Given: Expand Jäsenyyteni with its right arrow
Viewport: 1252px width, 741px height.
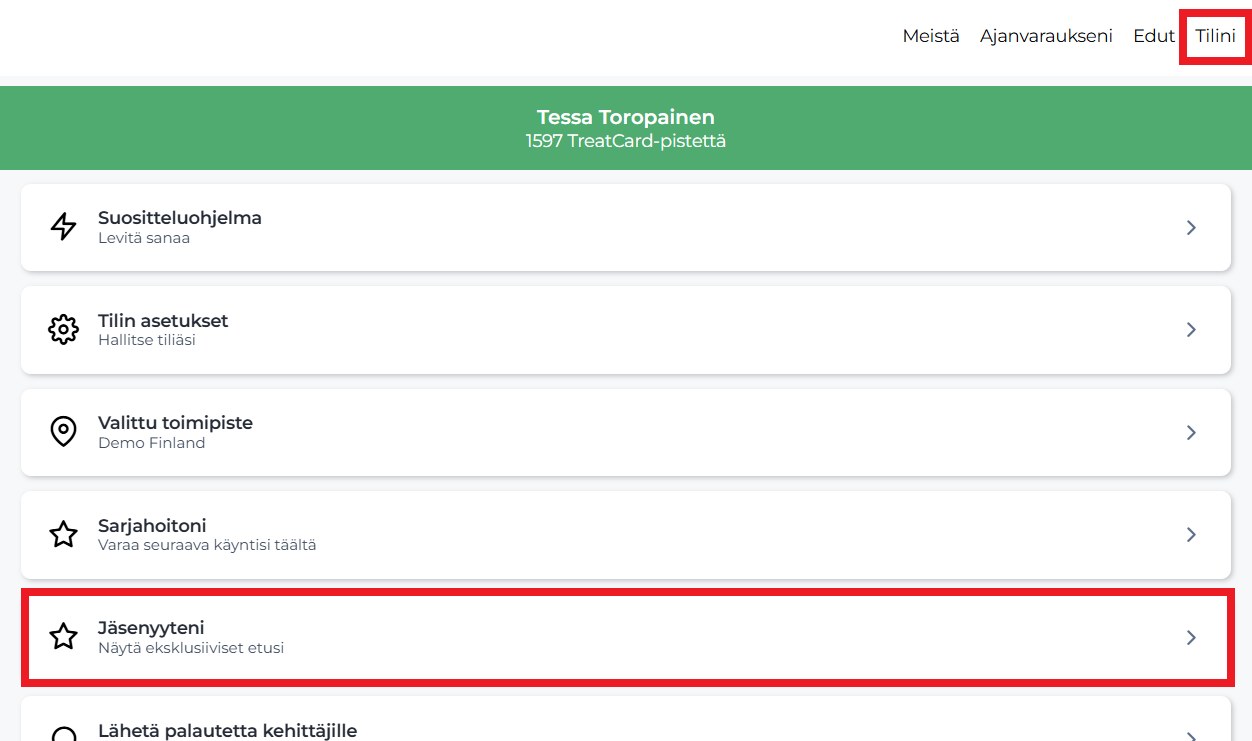Looking at the screenshot, I should pyautogui.click(x=1190, y=637).
